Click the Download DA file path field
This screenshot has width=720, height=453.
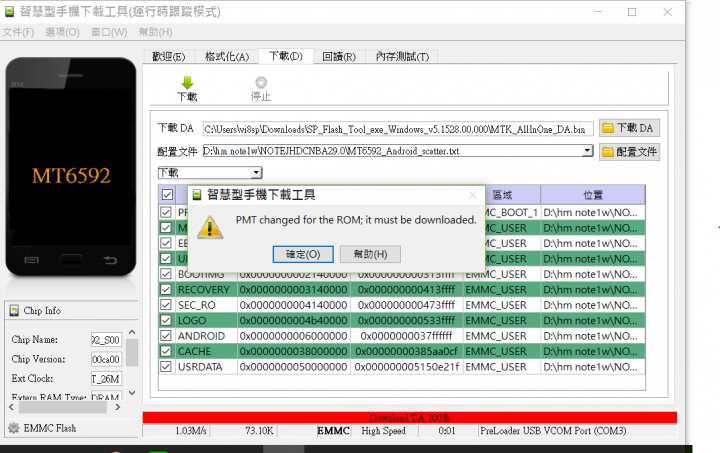tap(398, 129)
